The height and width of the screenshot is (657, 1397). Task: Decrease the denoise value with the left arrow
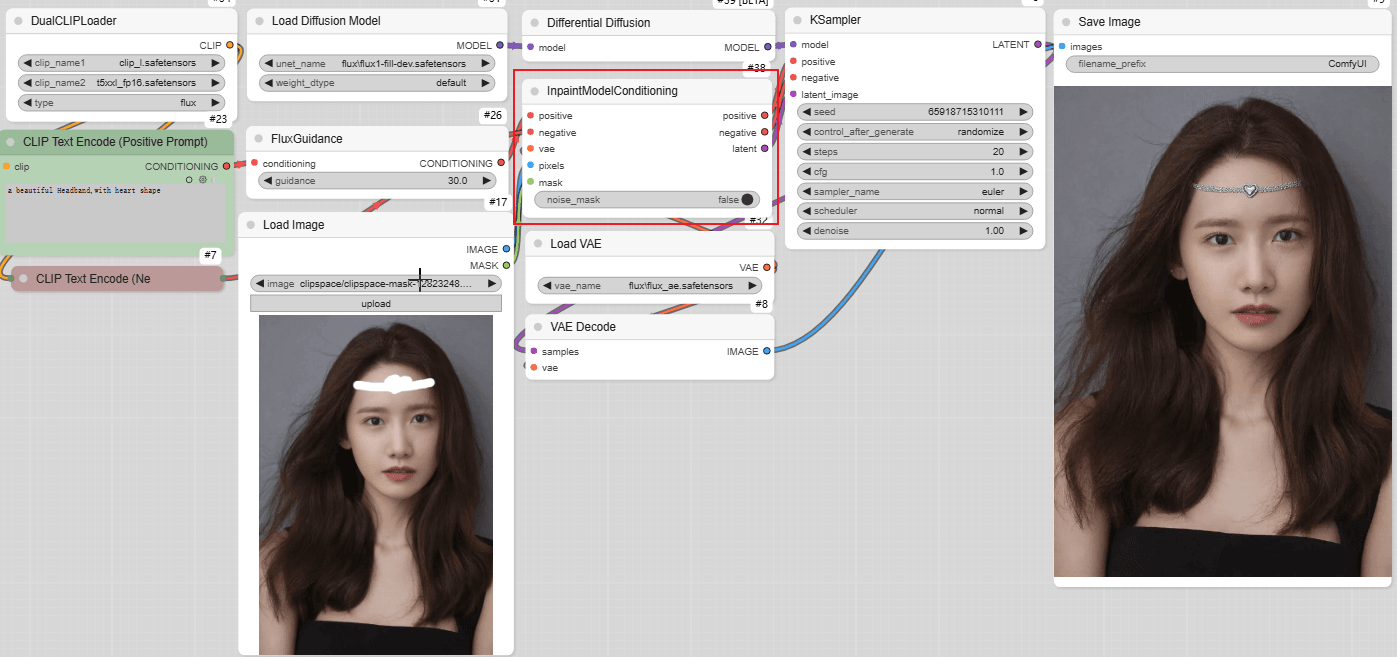coord(806,231)
